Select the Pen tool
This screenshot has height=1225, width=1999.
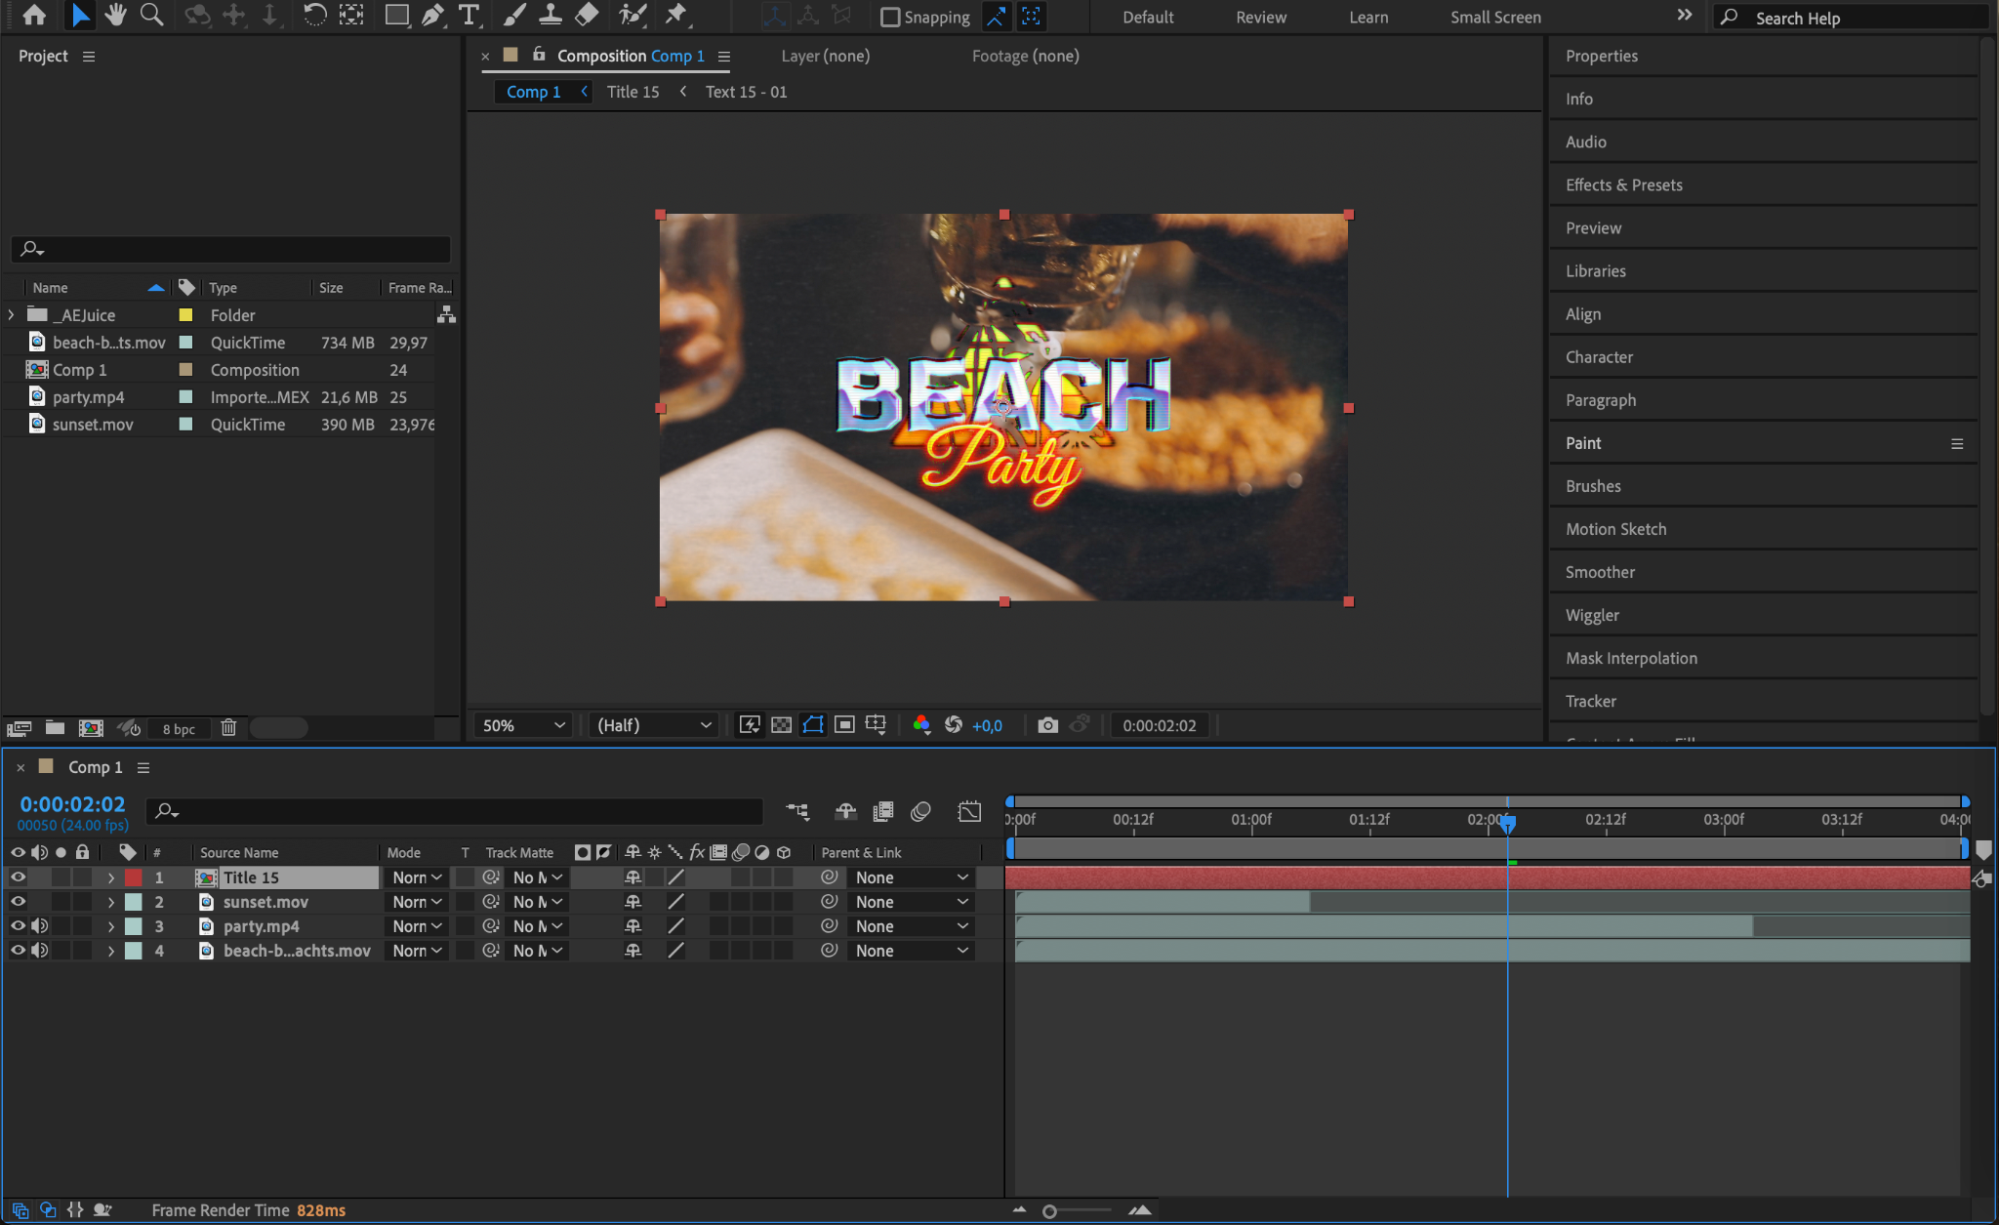click(433, 15)
